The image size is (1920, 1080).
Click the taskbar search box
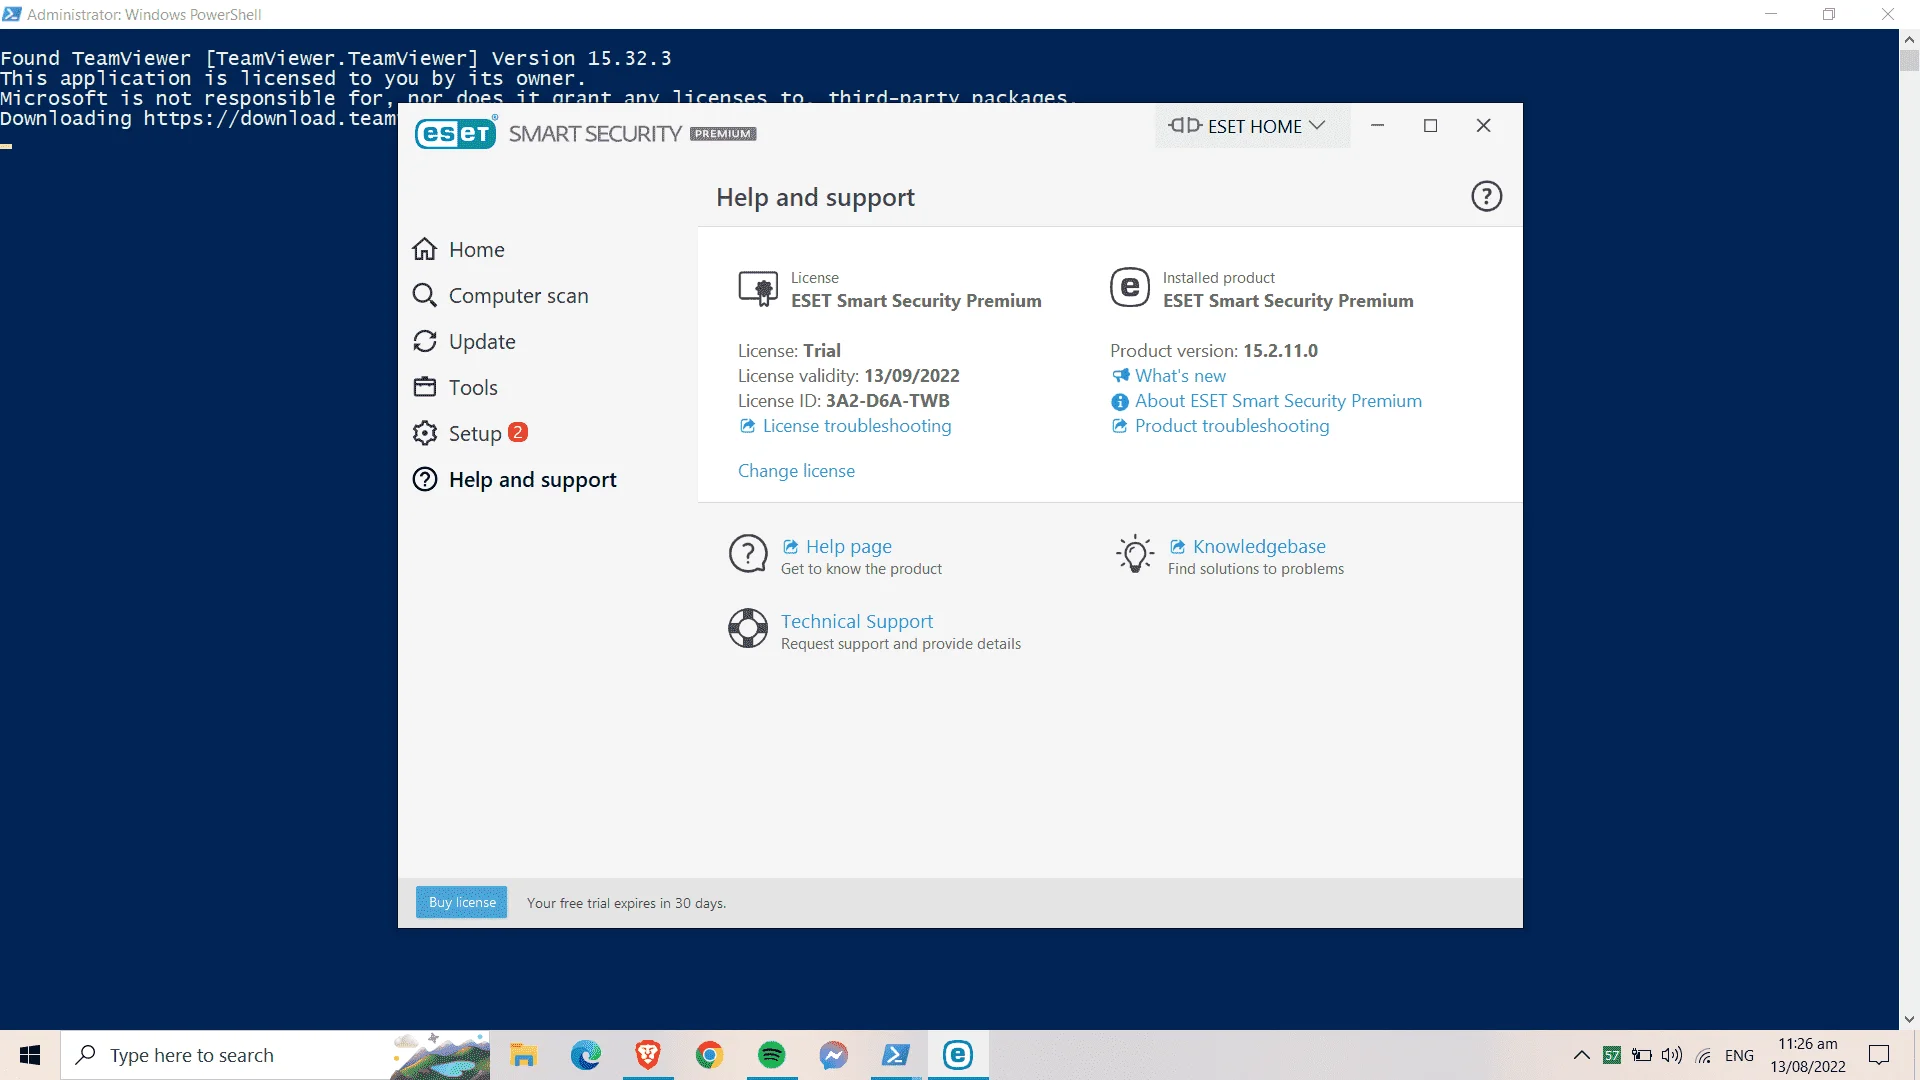point(275,1055)
